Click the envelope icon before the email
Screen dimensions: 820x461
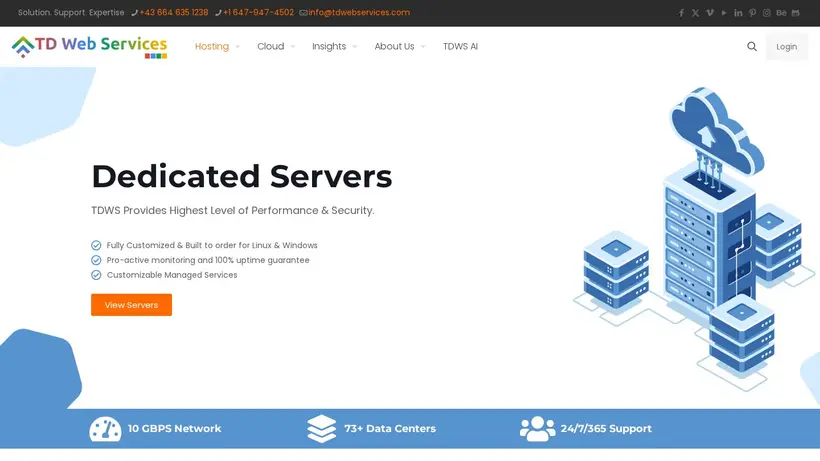[303, 13]
